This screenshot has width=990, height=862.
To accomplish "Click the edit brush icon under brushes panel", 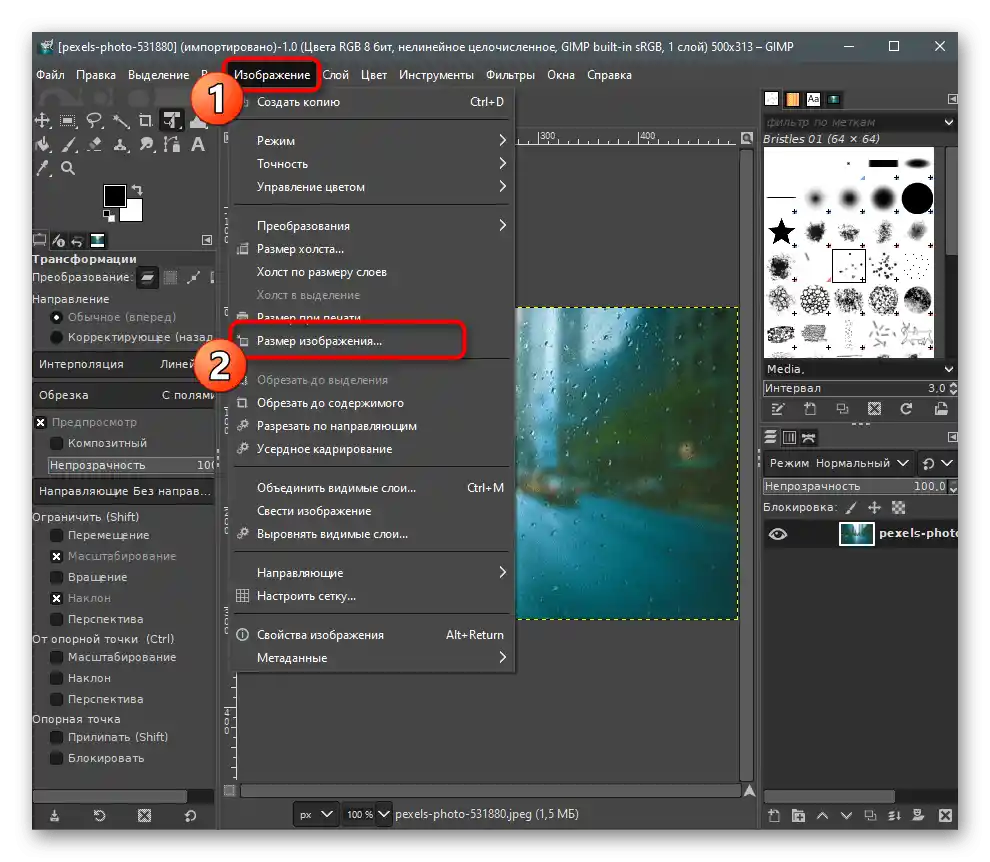I will point(777,409).
